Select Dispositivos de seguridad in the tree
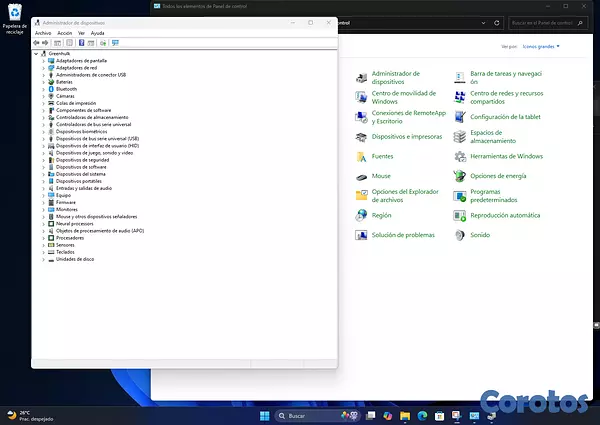 [82, 160]
